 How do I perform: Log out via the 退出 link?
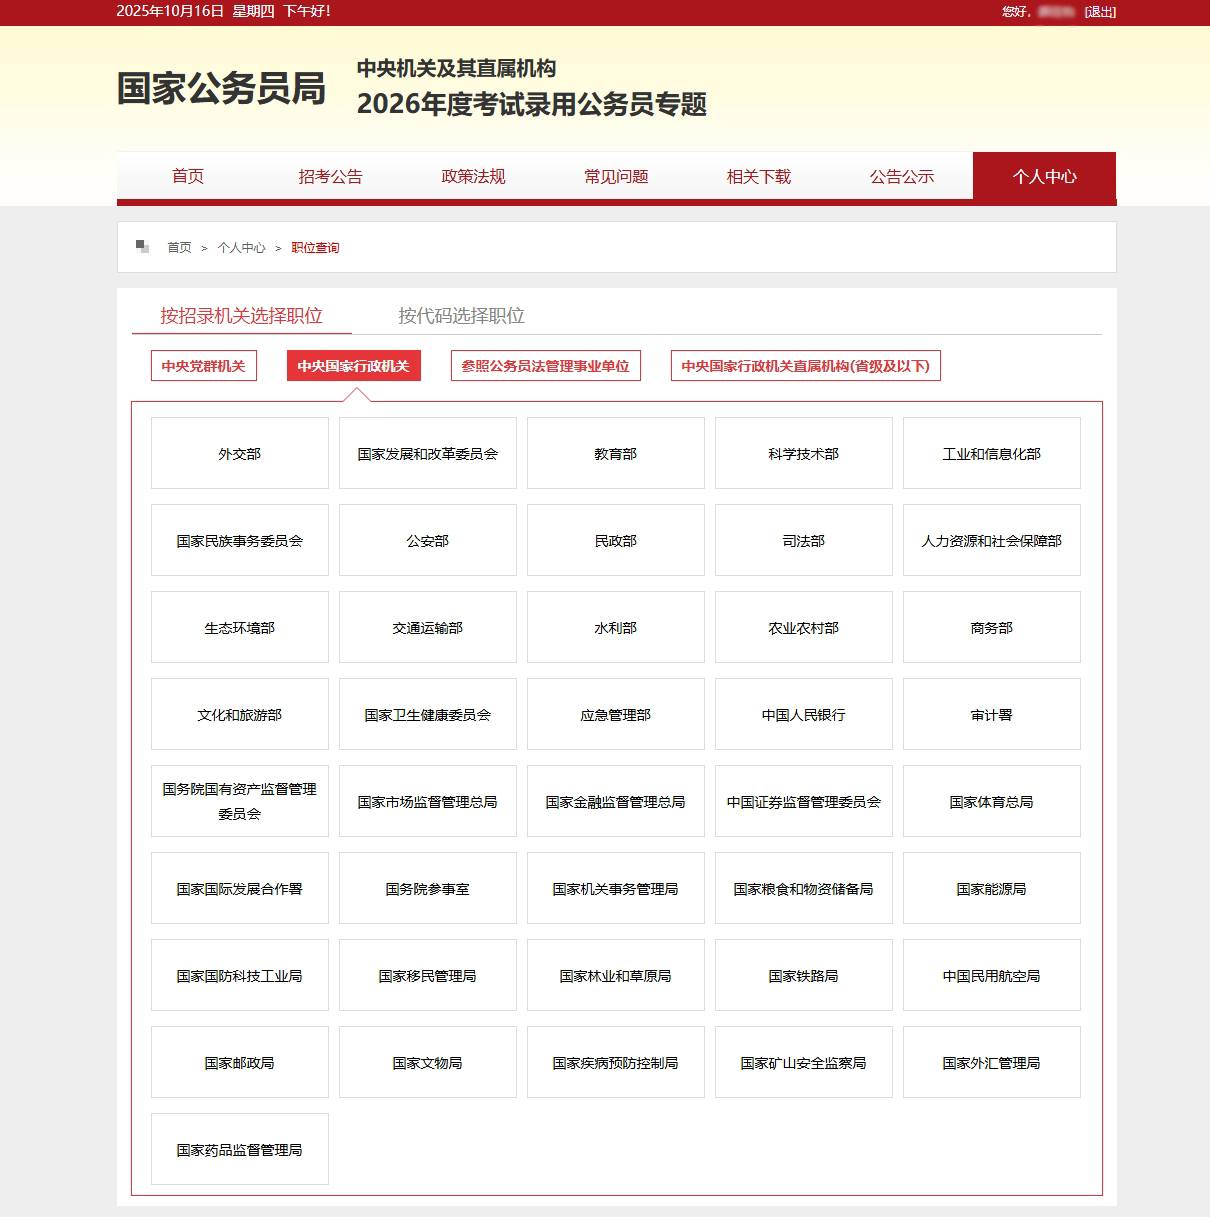1100,12
